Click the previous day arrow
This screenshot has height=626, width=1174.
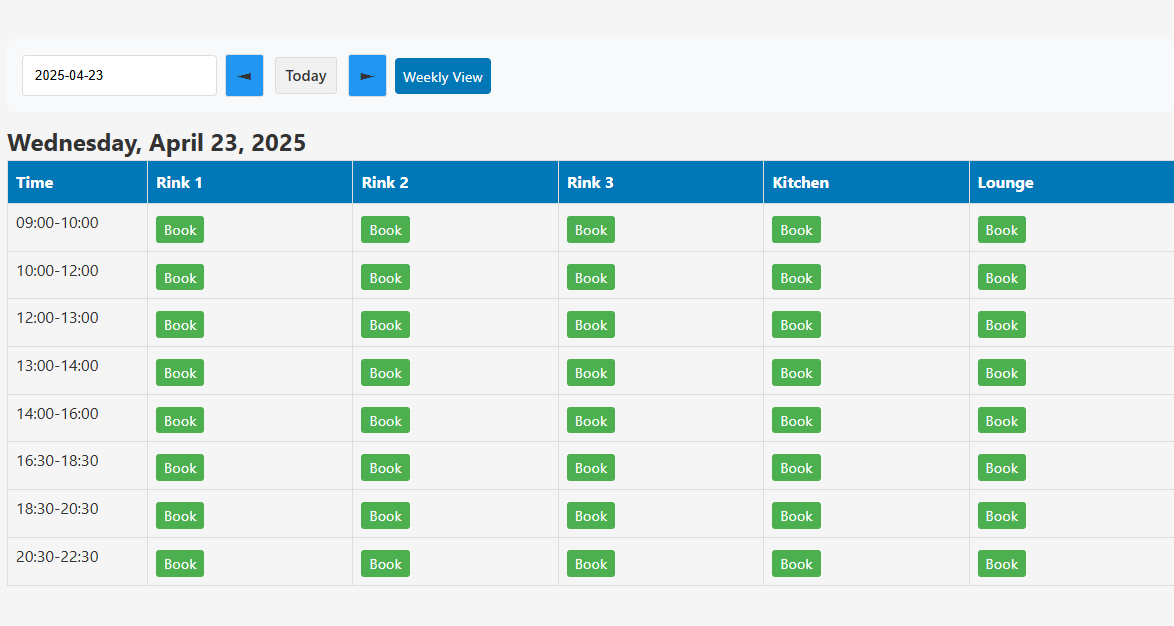pos(244,75)
